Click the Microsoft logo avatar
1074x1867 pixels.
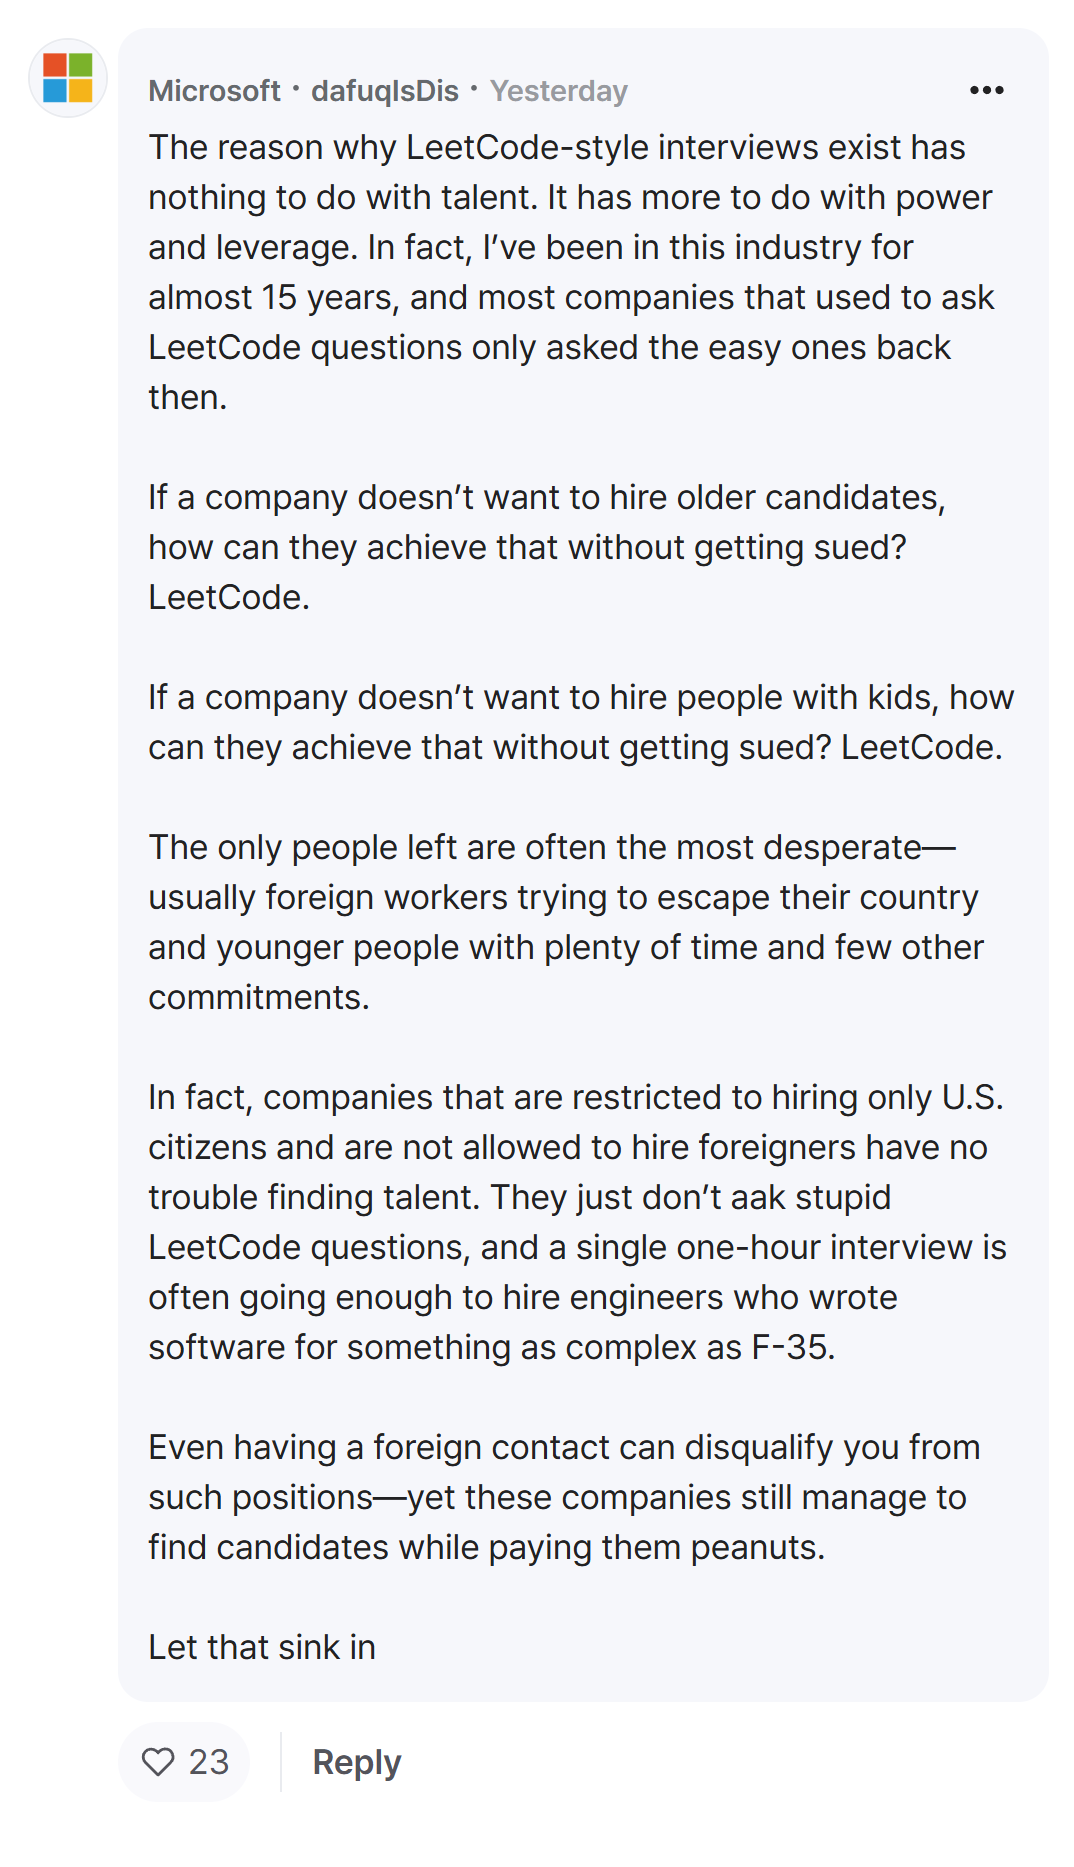pos(68,78)
